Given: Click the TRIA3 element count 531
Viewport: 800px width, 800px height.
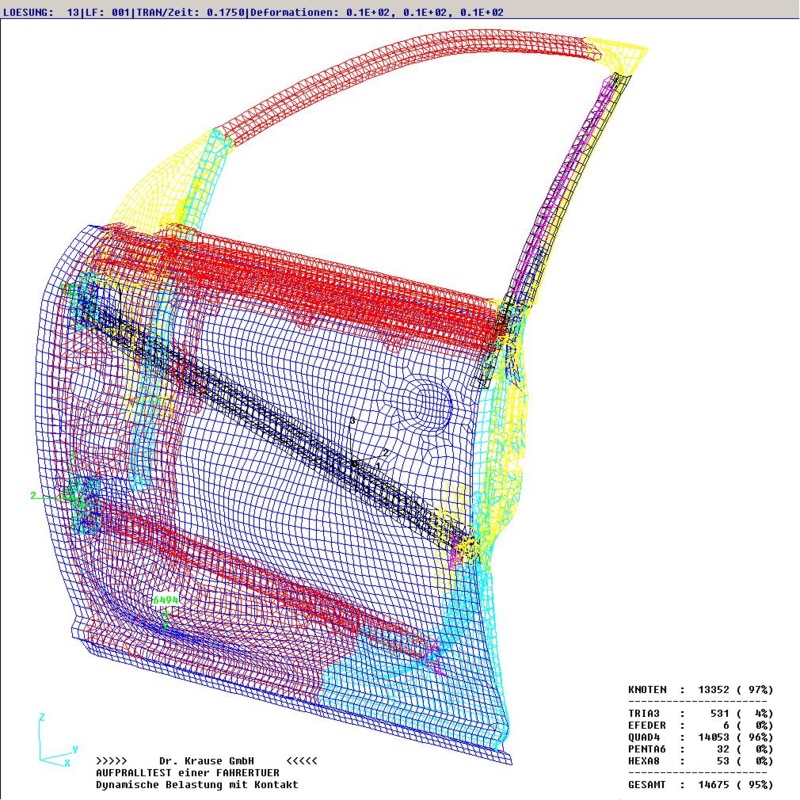Looking at the screenshot, I should pos(720,713).
